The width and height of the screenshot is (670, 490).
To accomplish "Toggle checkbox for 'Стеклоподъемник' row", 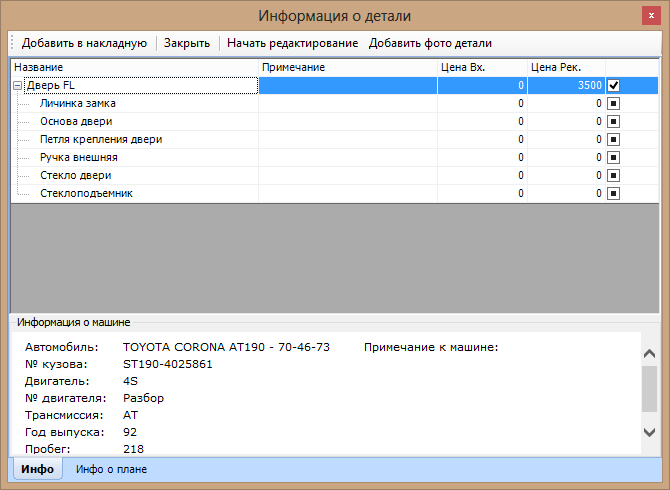I will [x=613, y=193].
